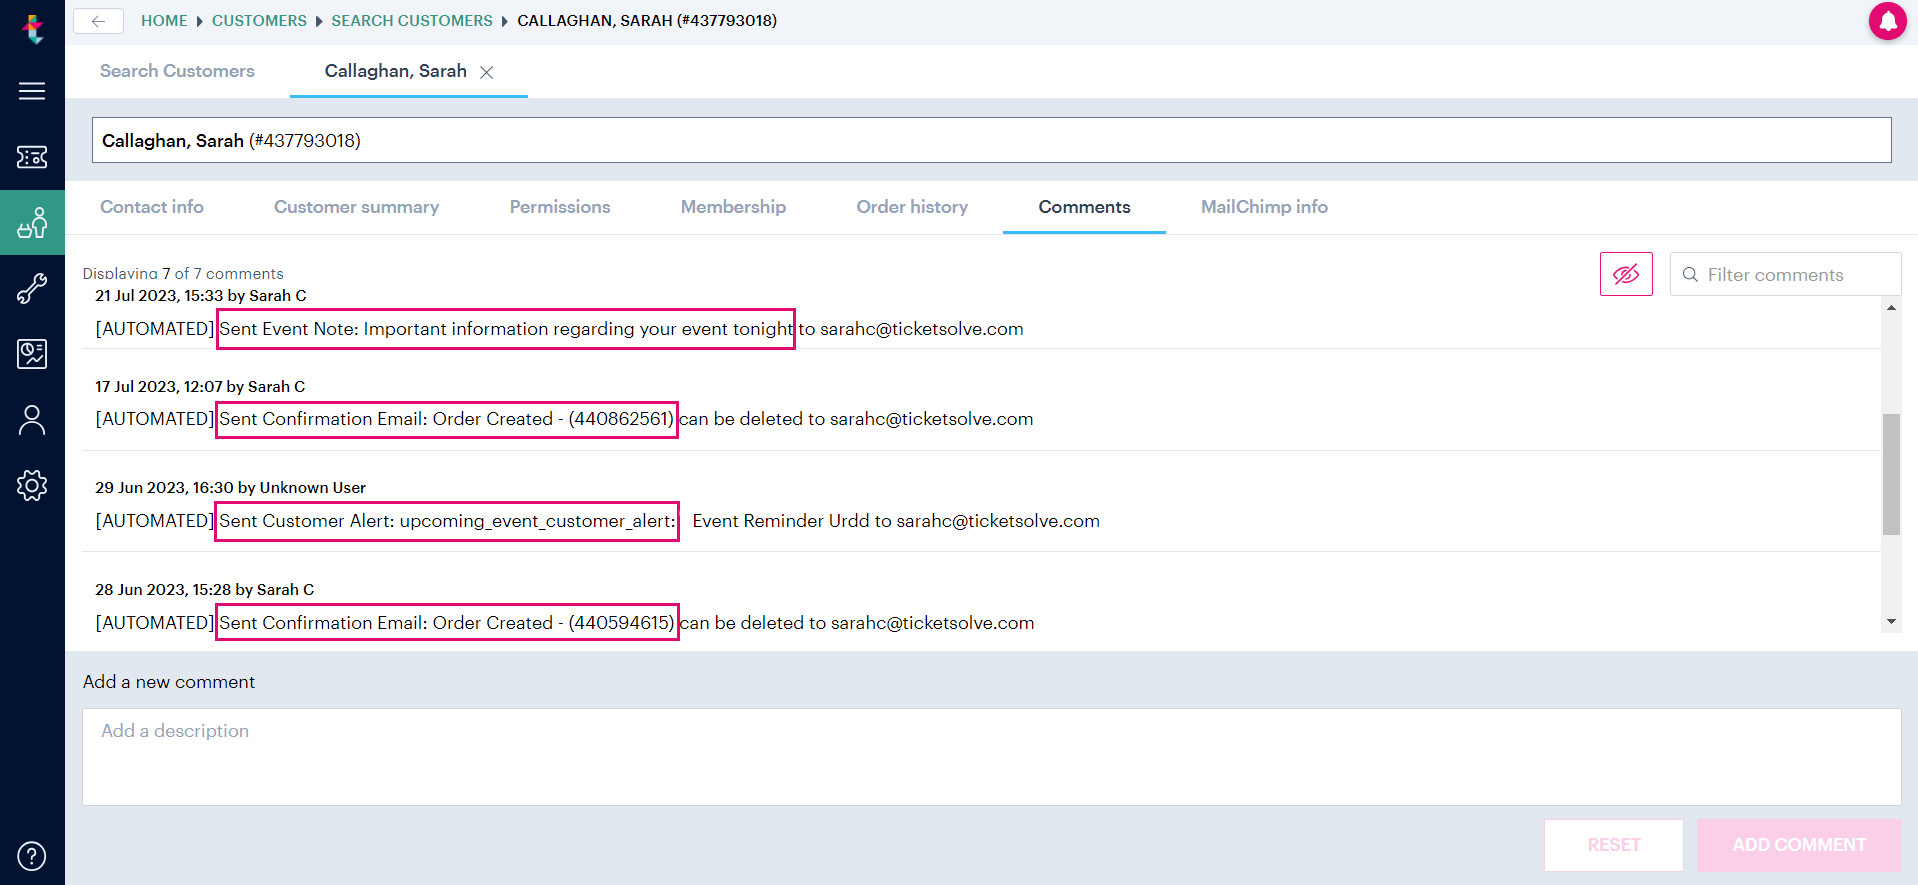Select the customers sidebar icon

[x=32, y=222]
